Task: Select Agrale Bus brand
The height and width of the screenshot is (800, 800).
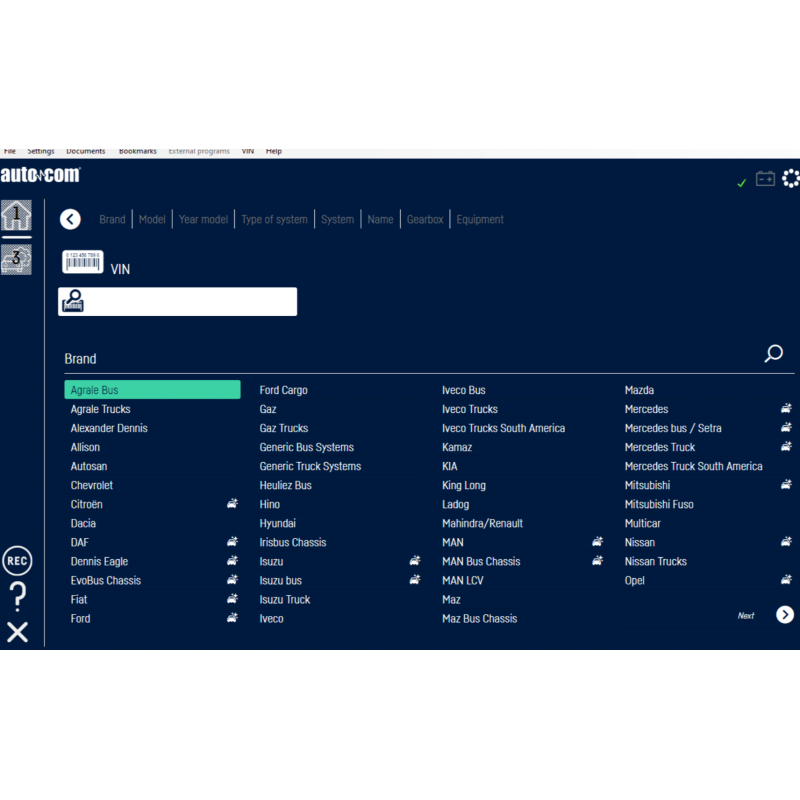Action: (x=152, y=390)
